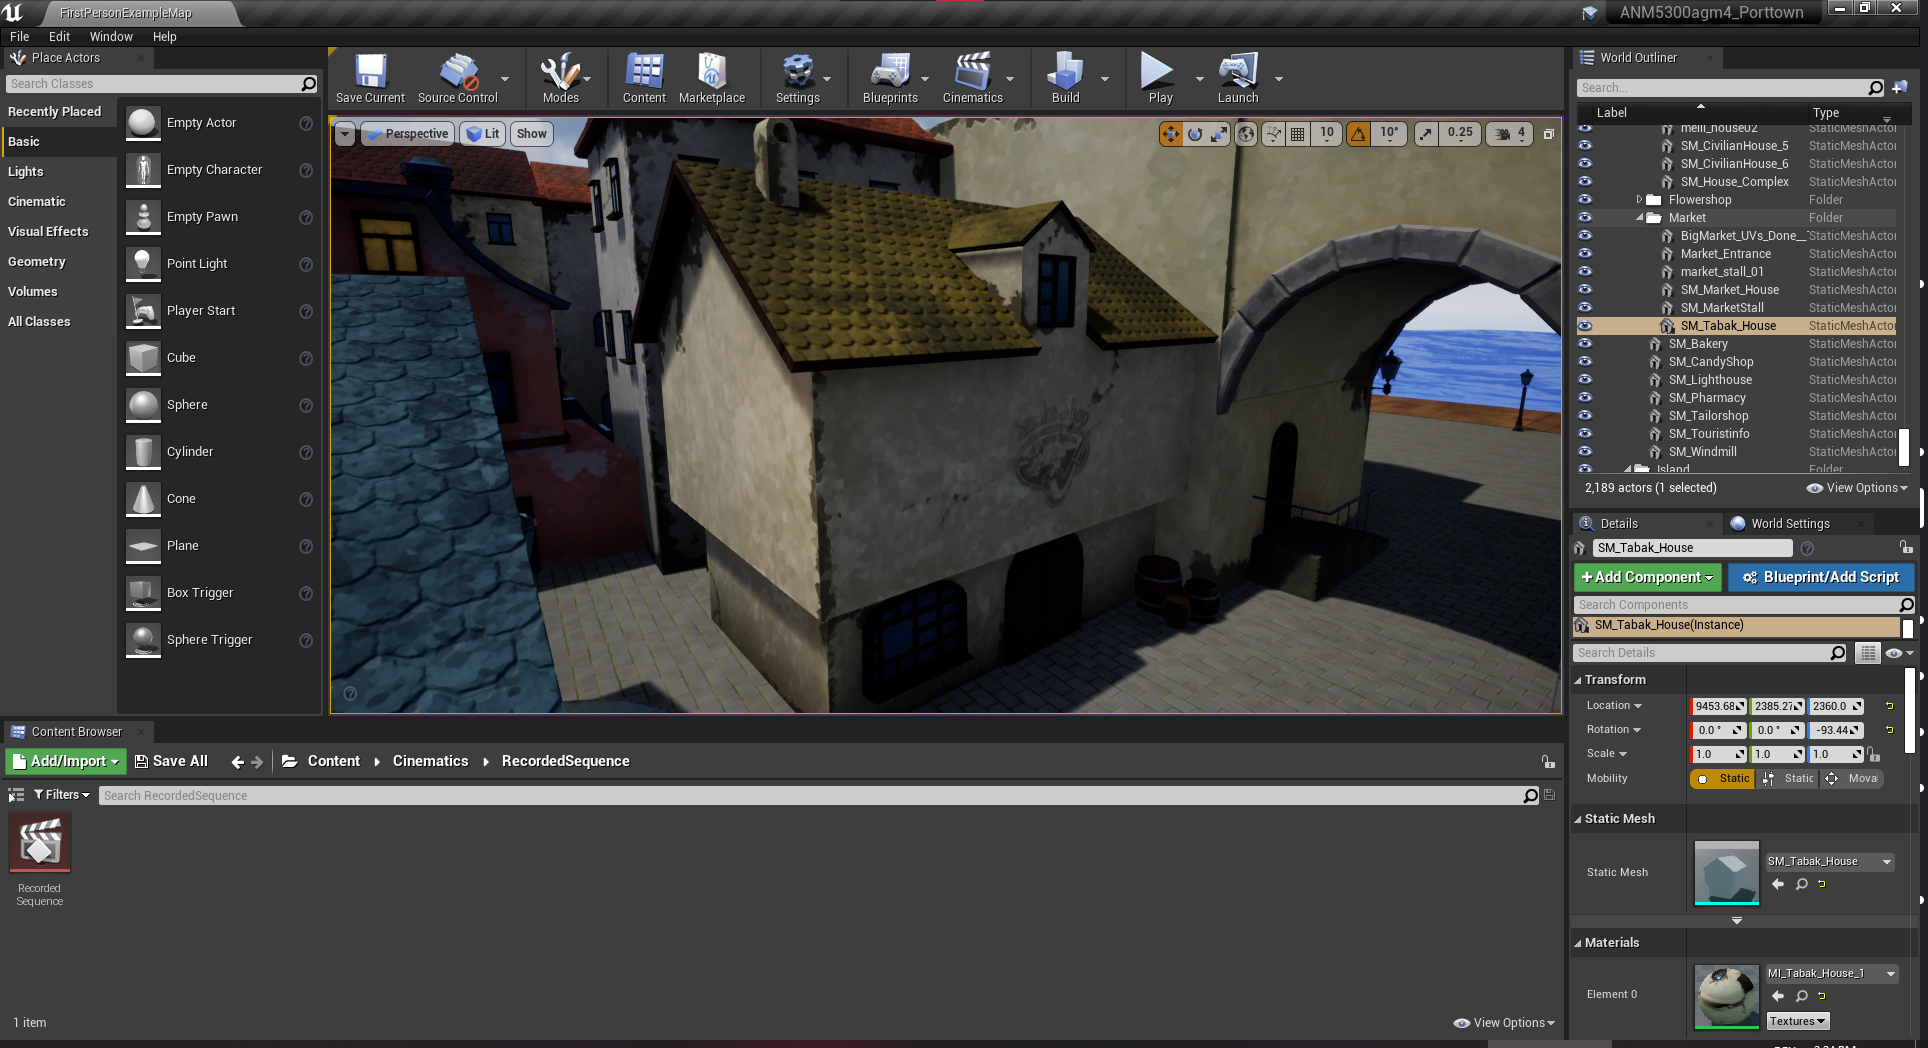
Task: Browse to SM_Tabak_House static mesh in Content Browser
Action: pos(1801,885)
